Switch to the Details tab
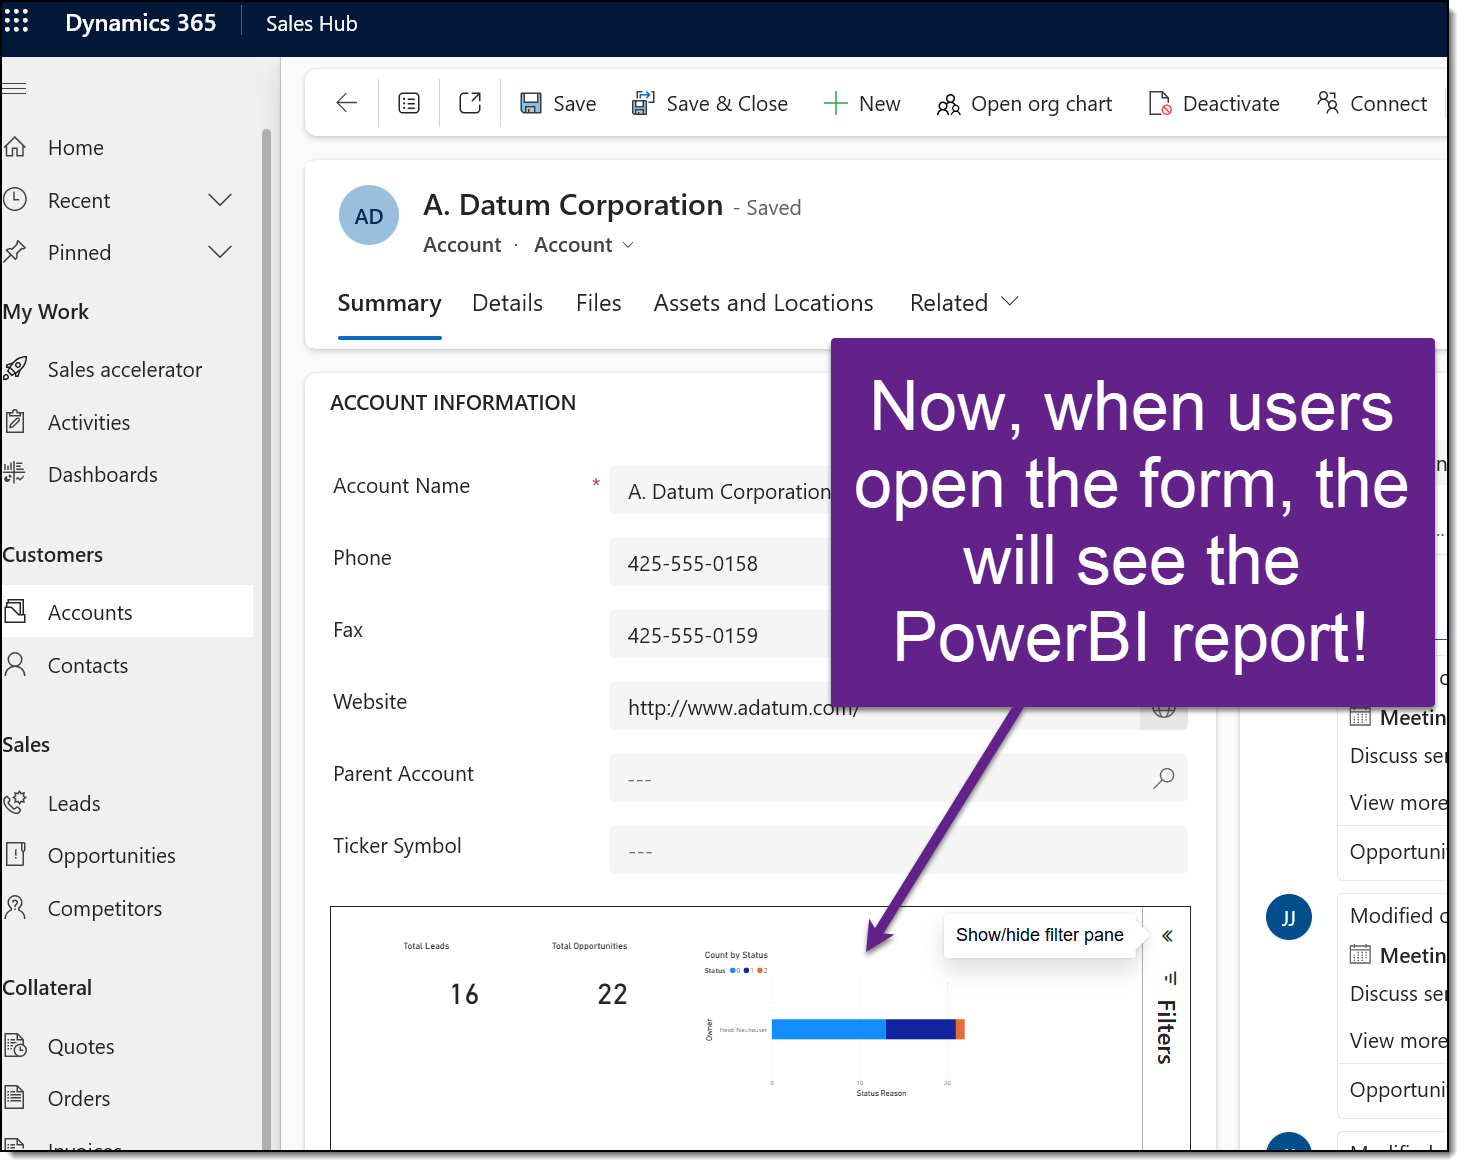 (x=507, y=303)
